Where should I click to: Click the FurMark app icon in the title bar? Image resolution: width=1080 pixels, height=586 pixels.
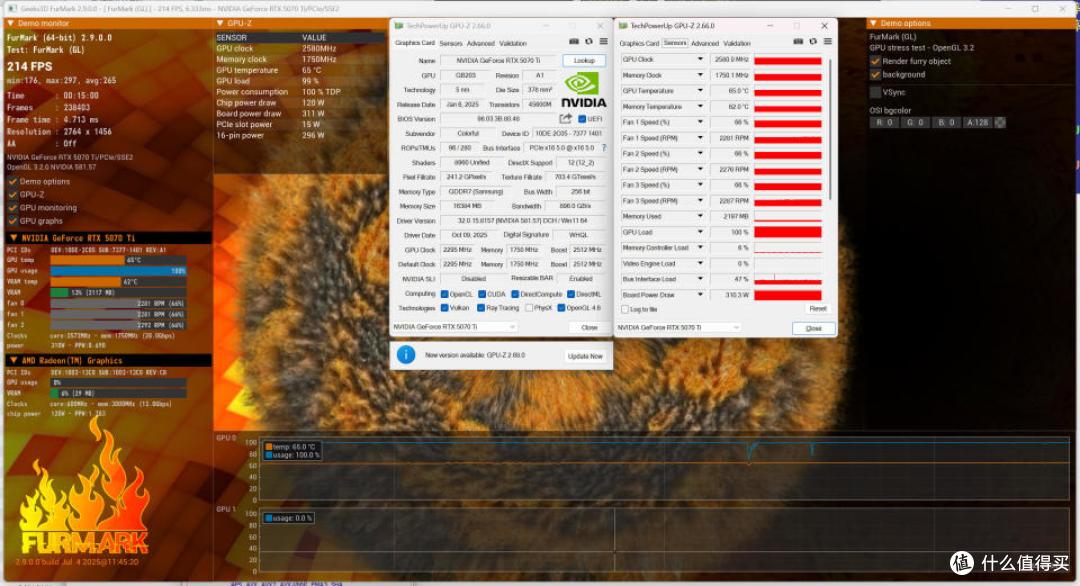click(12, 9)
